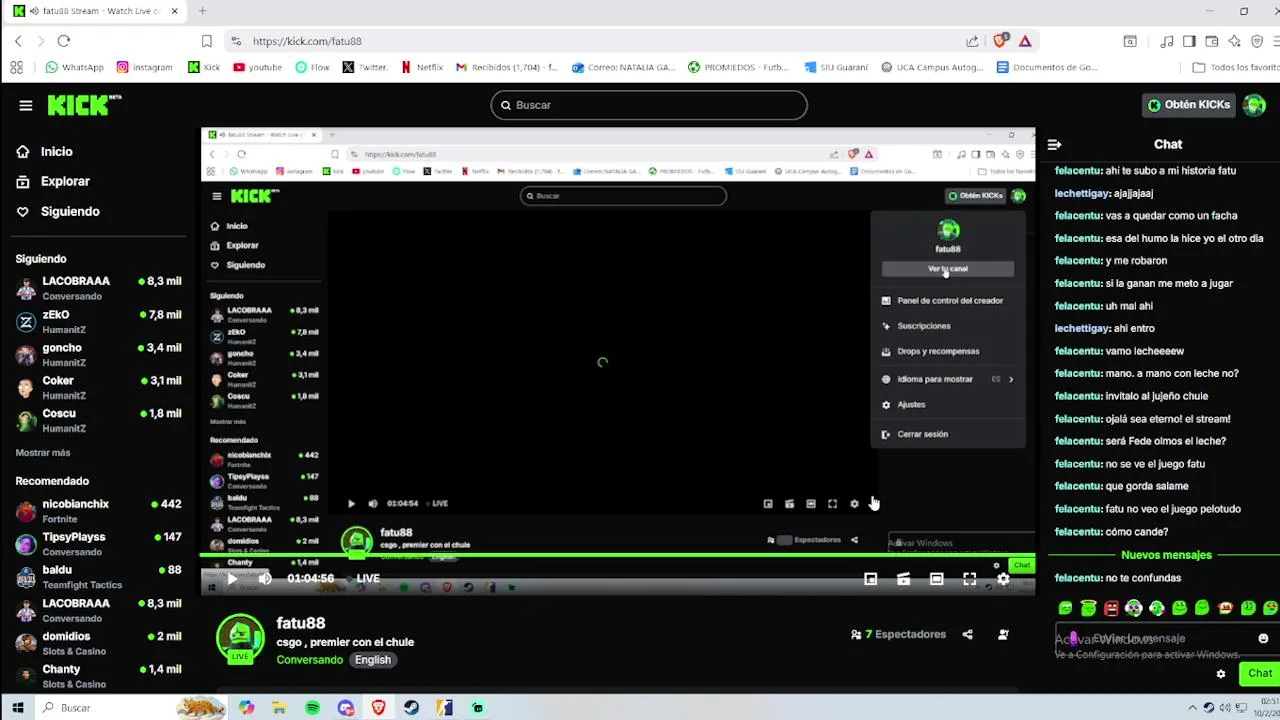Open the Todos los favoritos folder
This screenshot has width=1280, height=720.
(x=1236, y=67)
